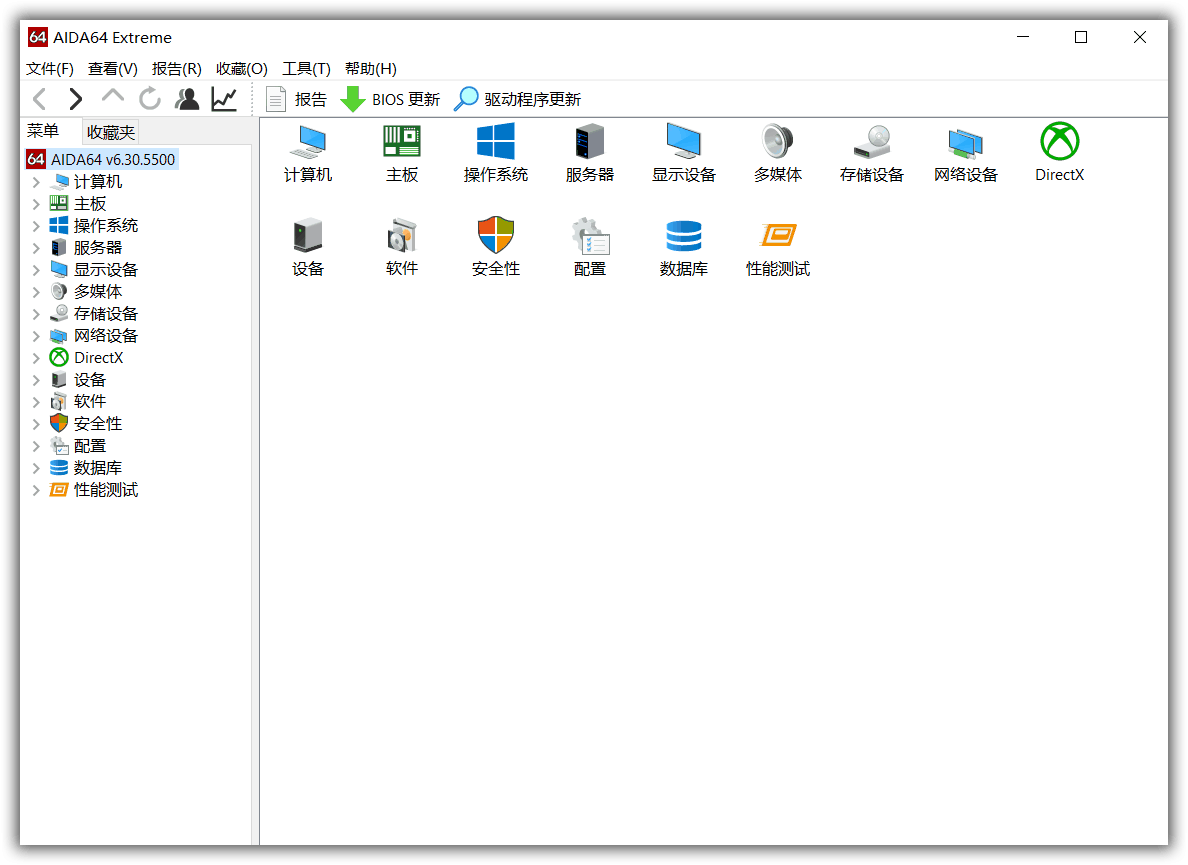Switch to the 收藏夹 tab
This screenshot has width=1188, height=865.
click(110, 131)
